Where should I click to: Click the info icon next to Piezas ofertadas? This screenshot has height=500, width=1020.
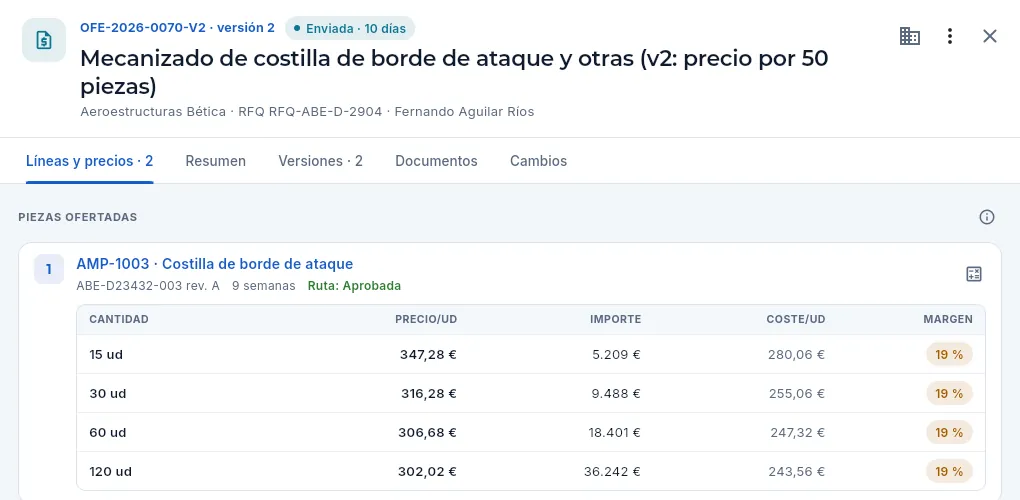[987, 217]
